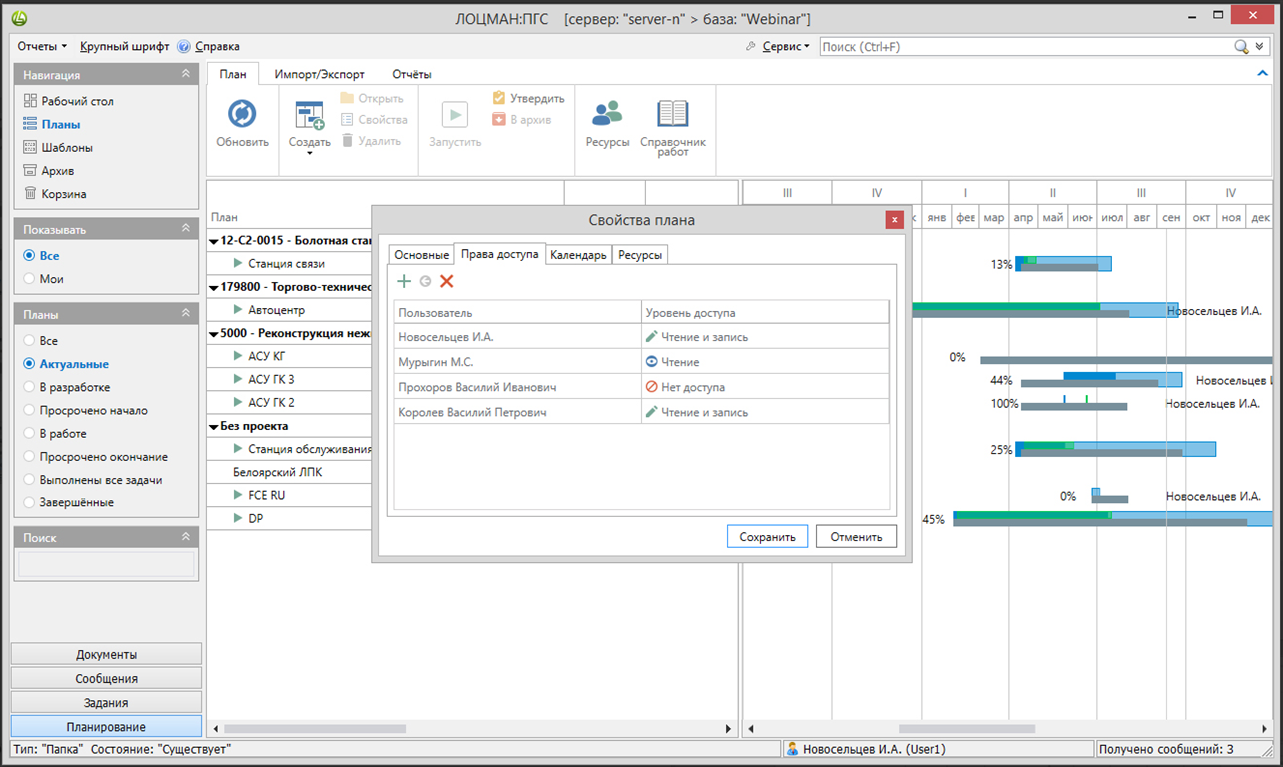The width and height of the screenshot is (1283, 767).
Task: Open Сервис dropdown menu
Action: coord(786,46)
